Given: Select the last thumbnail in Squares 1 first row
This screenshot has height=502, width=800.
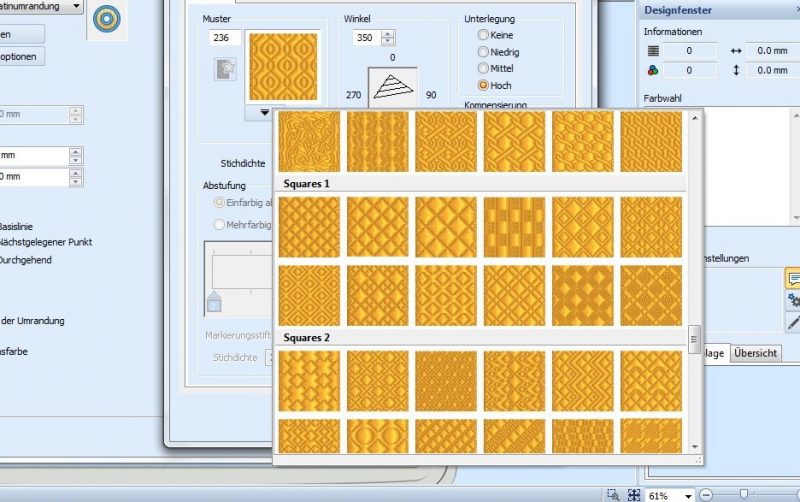Looking at the screenshot, I should [x=651, y=227].
